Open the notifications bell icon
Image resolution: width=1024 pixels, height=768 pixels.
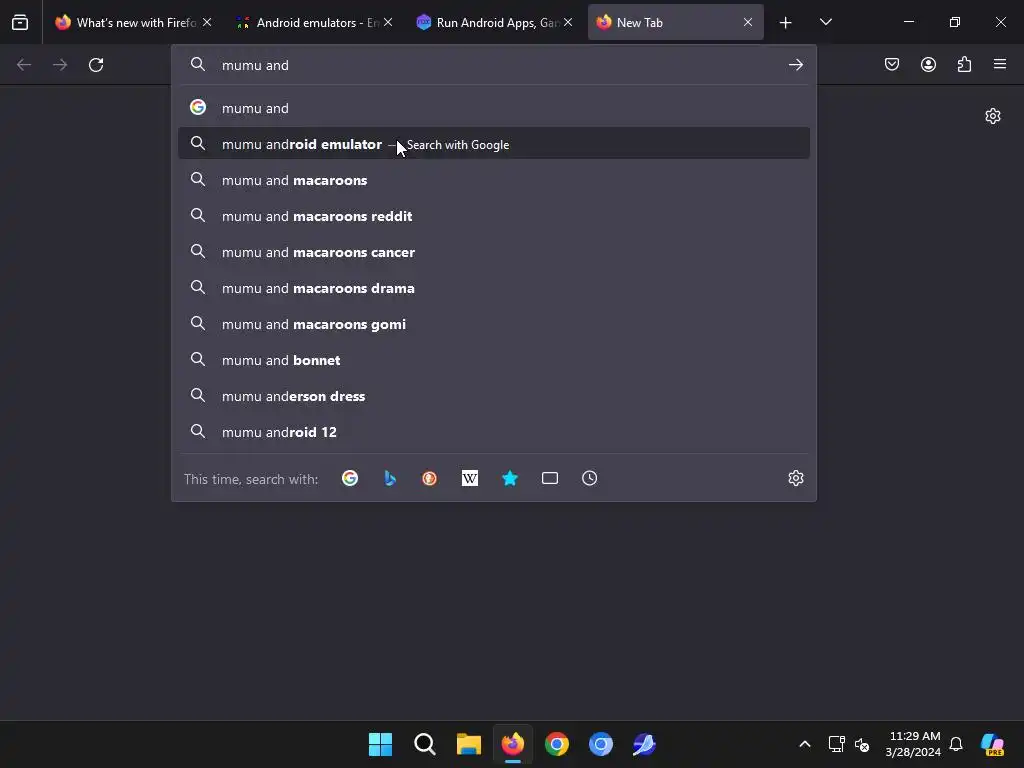tap(956, 744)
